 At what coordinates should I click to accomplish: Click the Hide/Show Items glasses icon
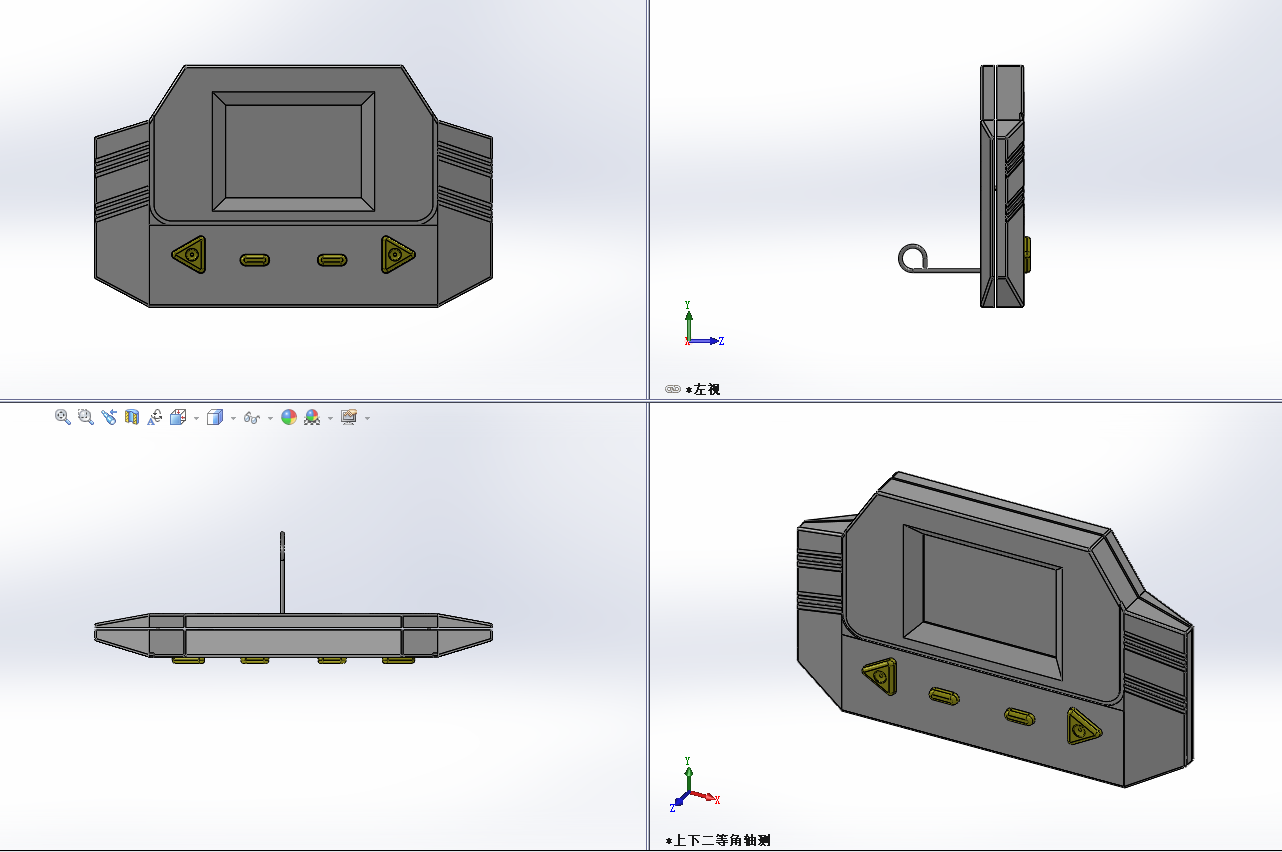(x=252, y=418)
